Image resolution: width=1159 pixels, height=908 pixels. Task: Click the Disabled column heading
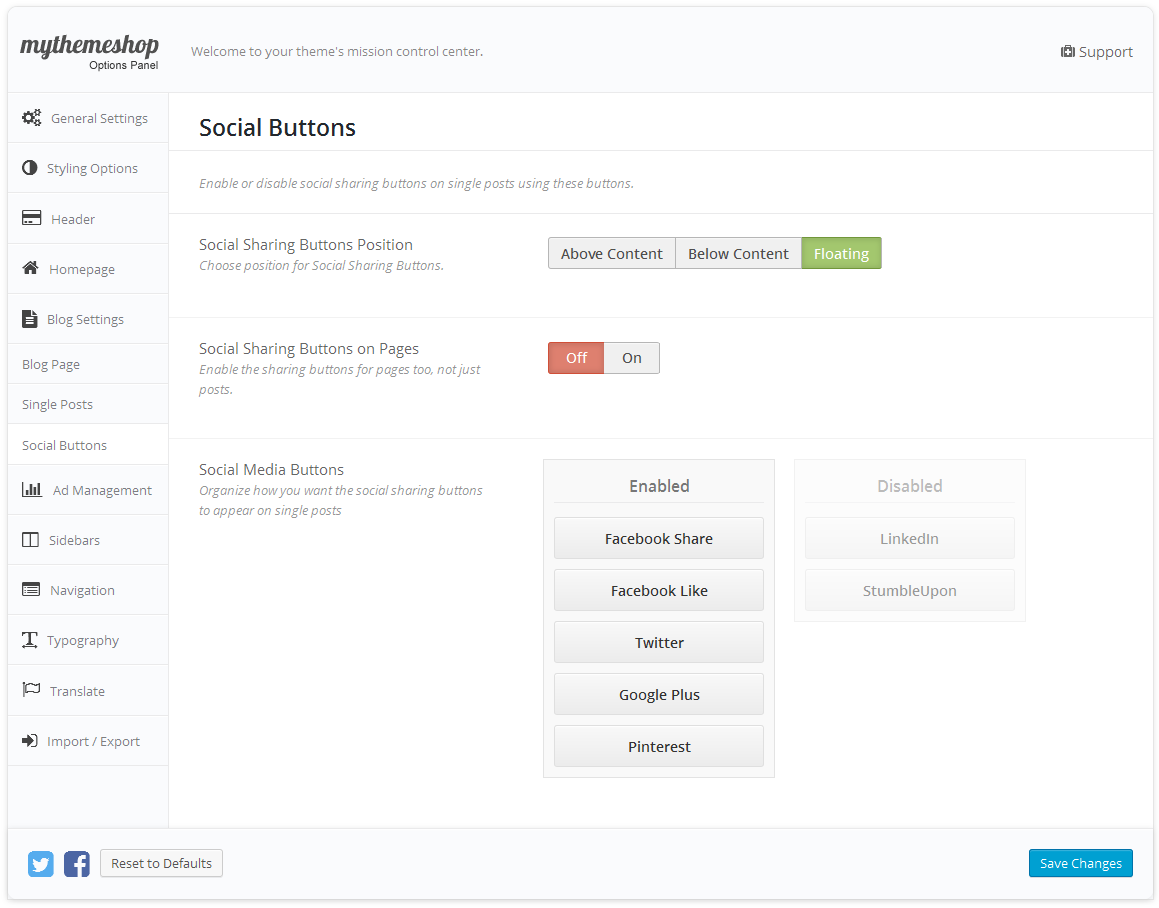pos(909,486)
